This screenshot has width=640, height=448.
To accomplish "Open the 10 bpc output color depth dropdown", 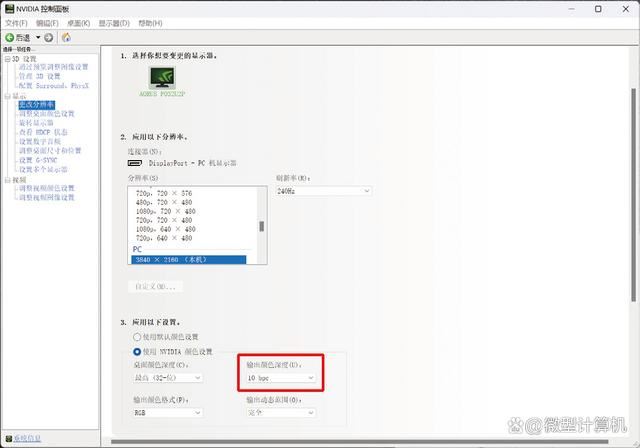I will click(x=282, y=378).
